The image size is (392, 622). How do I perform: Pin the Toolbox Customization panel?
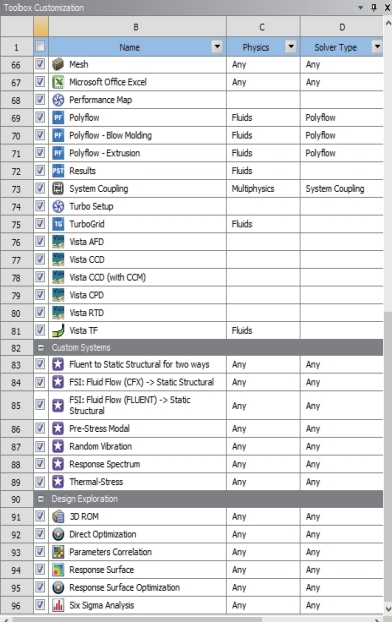click(x=374, y=7)
